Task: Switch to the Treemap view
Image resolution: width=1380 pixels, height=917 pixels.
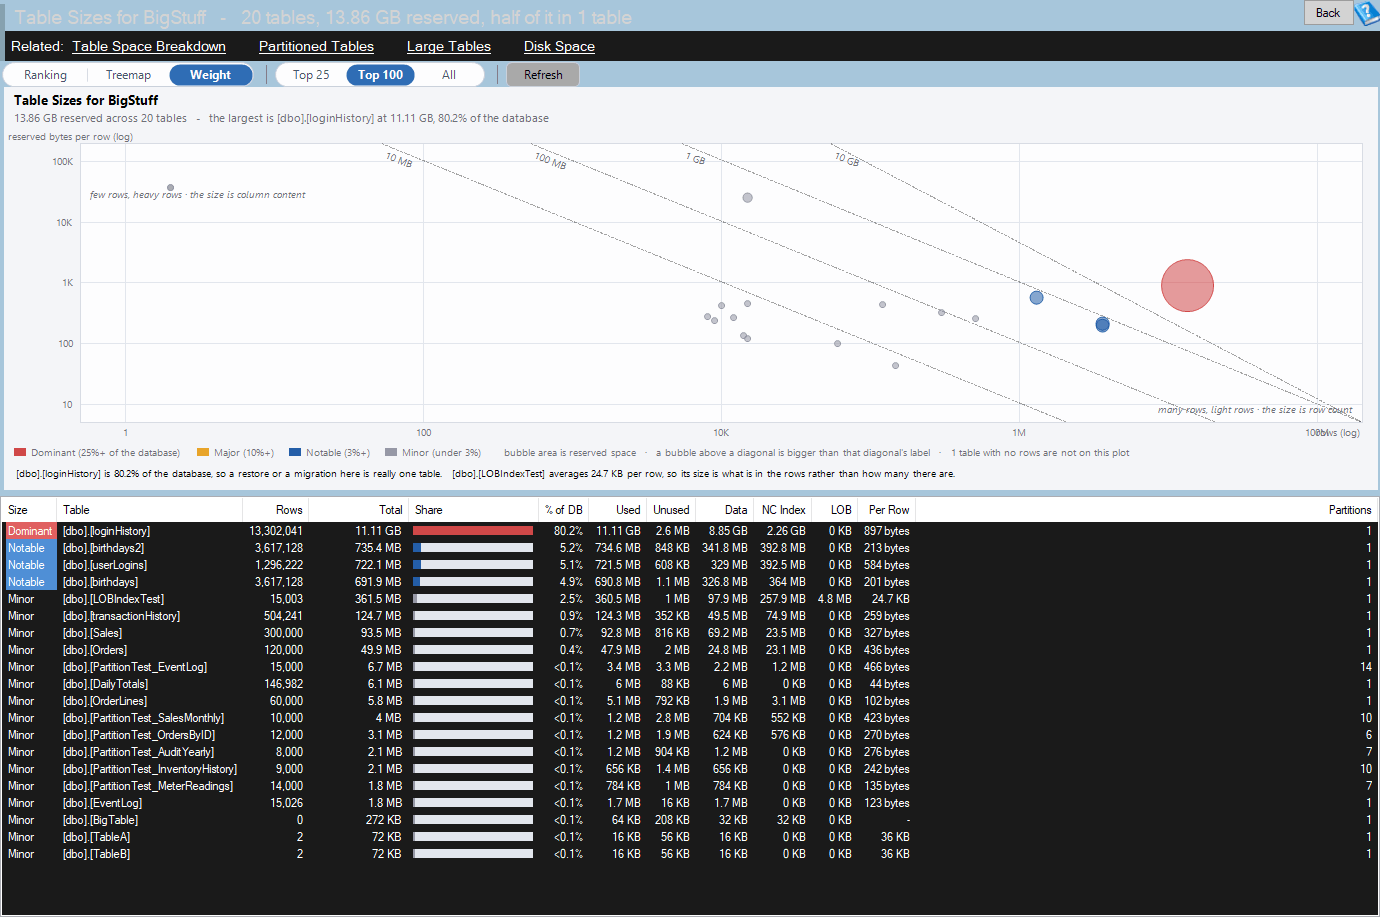Action: click(128, 75)
